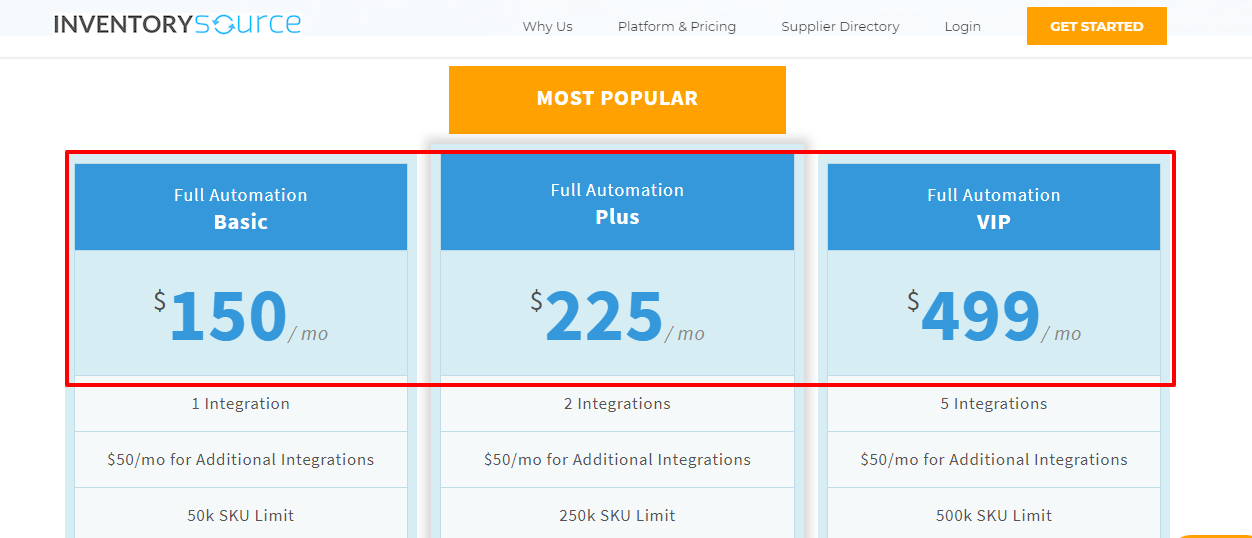Click the $225 per month price
Image resolution: width=1252 pixels, height=538 pixels.
(617, 316)
